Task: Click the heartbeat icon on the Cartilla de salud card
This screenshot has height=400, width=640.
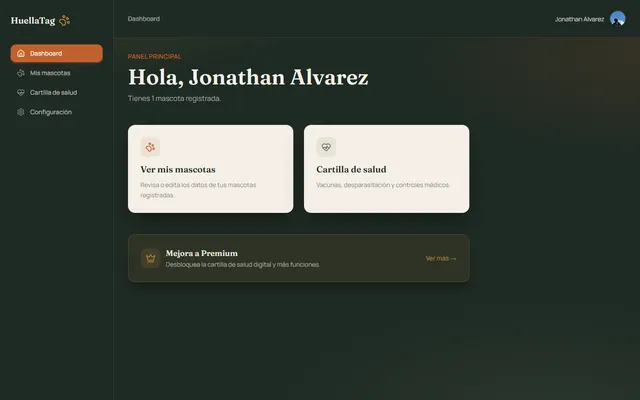Action: [326, 147]
